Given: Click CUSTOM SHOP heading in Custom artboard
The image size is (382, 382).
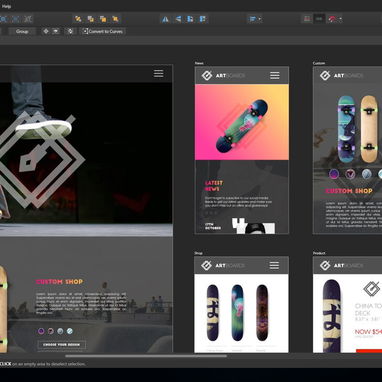Looking at the screenshot, I should [x=349, y=191].
